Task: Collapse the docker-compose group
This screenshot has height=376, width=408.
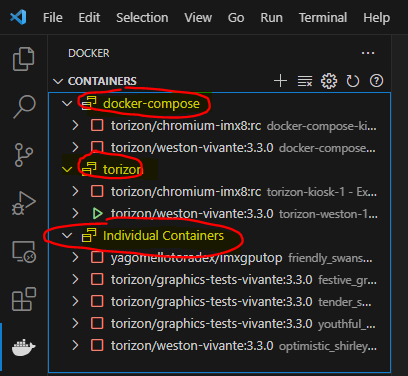Action: [x=67, y=103]
